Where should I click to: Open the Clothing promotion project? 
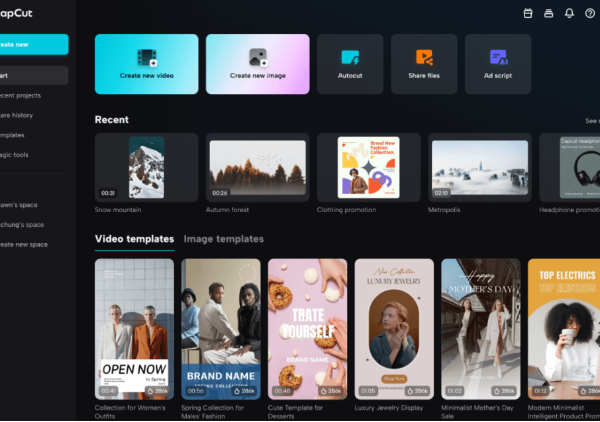(368, 168)
